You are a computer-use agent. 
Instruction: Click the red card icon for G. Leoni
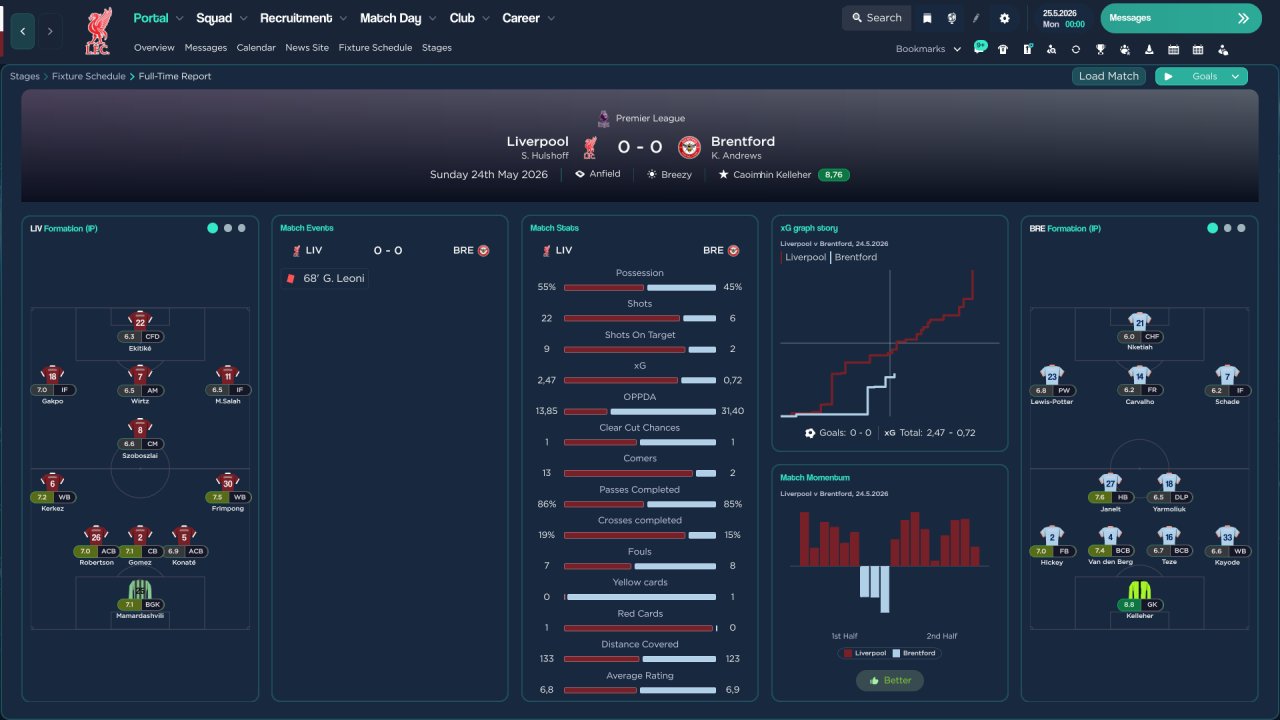(x=290, y=278)
